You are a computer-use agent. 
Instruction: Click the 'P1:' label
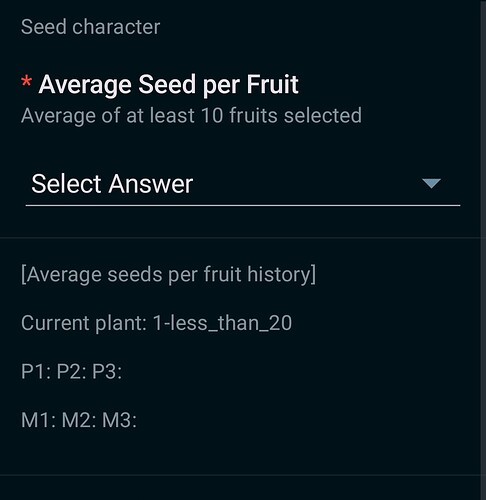36,371
